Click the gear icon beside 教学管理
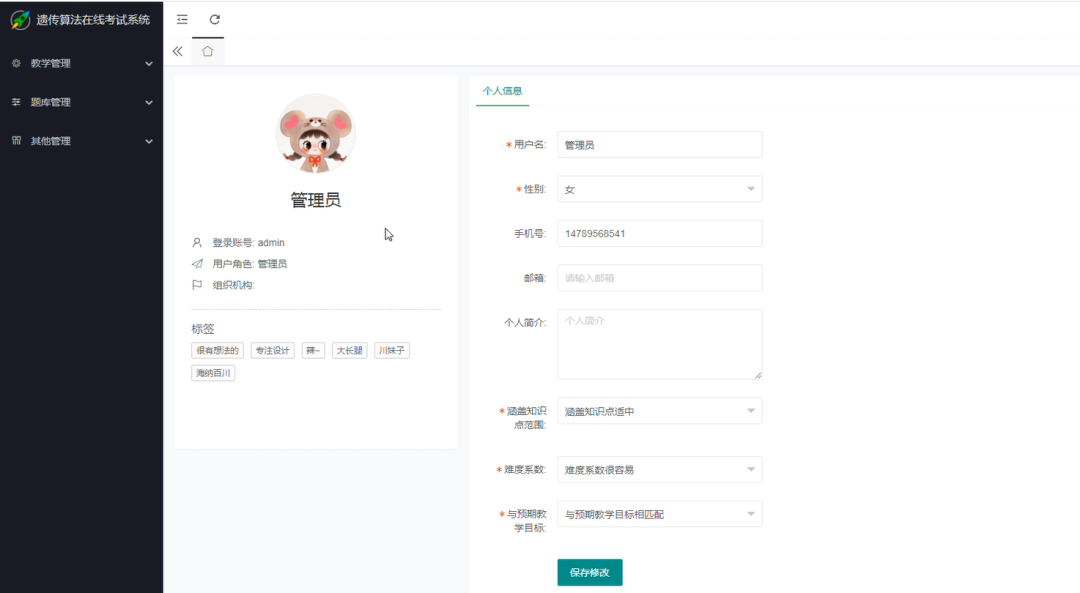 (x=16, y=63)
